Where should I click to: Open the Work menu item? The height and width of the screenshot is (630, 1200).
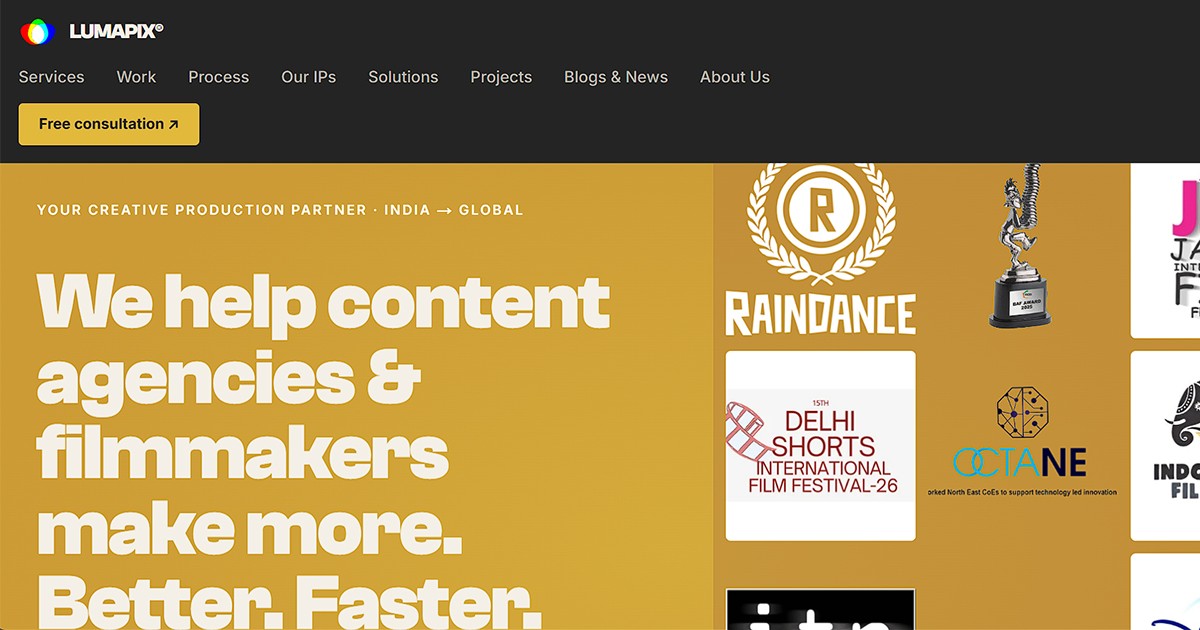coord(136,77)
